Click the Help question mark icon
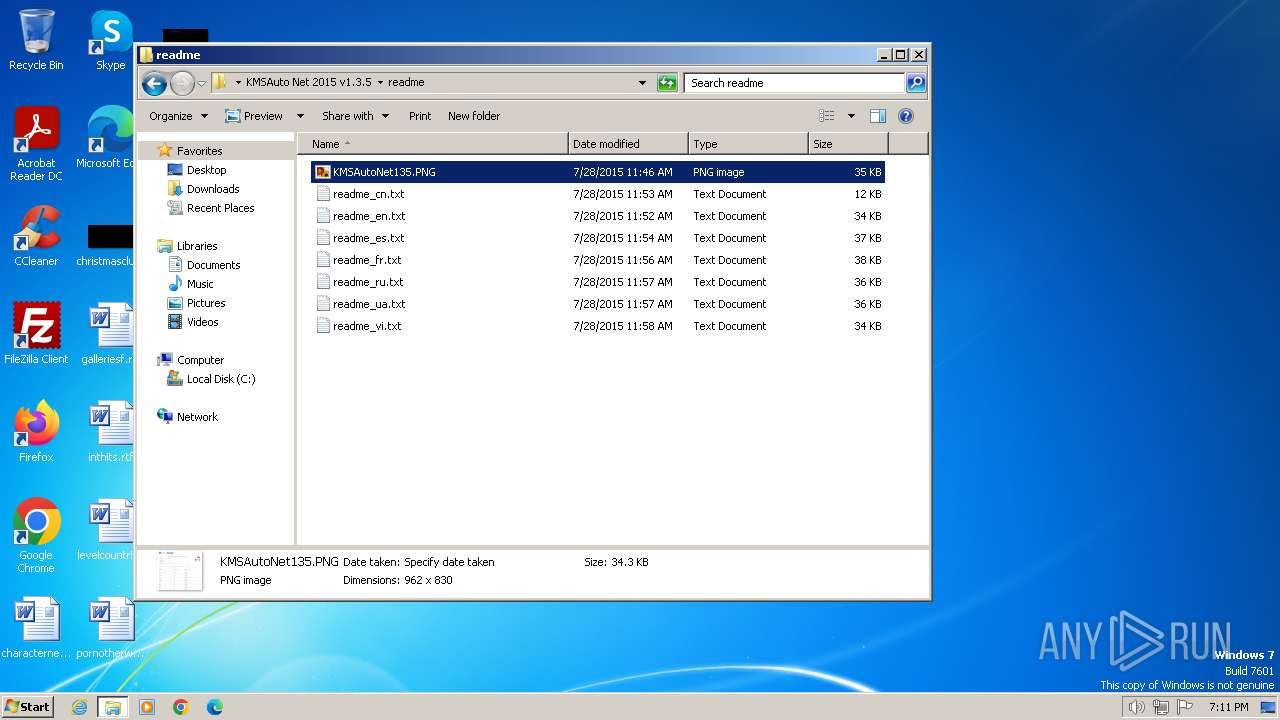Viewport: 1280px width, 720px height. point(906,116)
